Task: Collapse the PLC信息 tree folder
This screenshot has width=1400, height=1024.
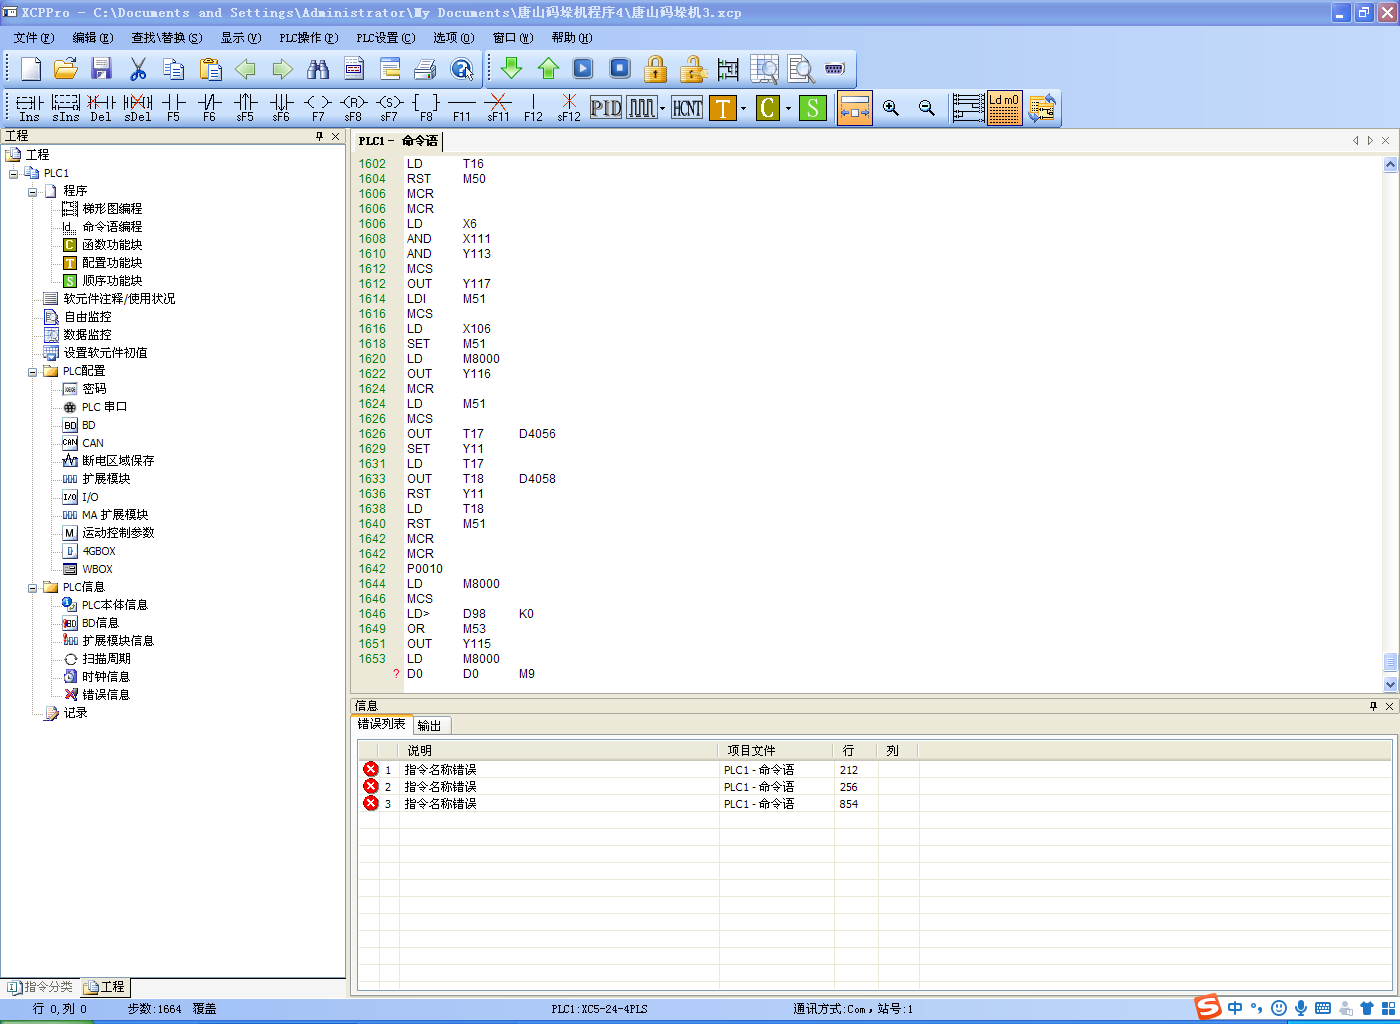Action: click(33, 588)
